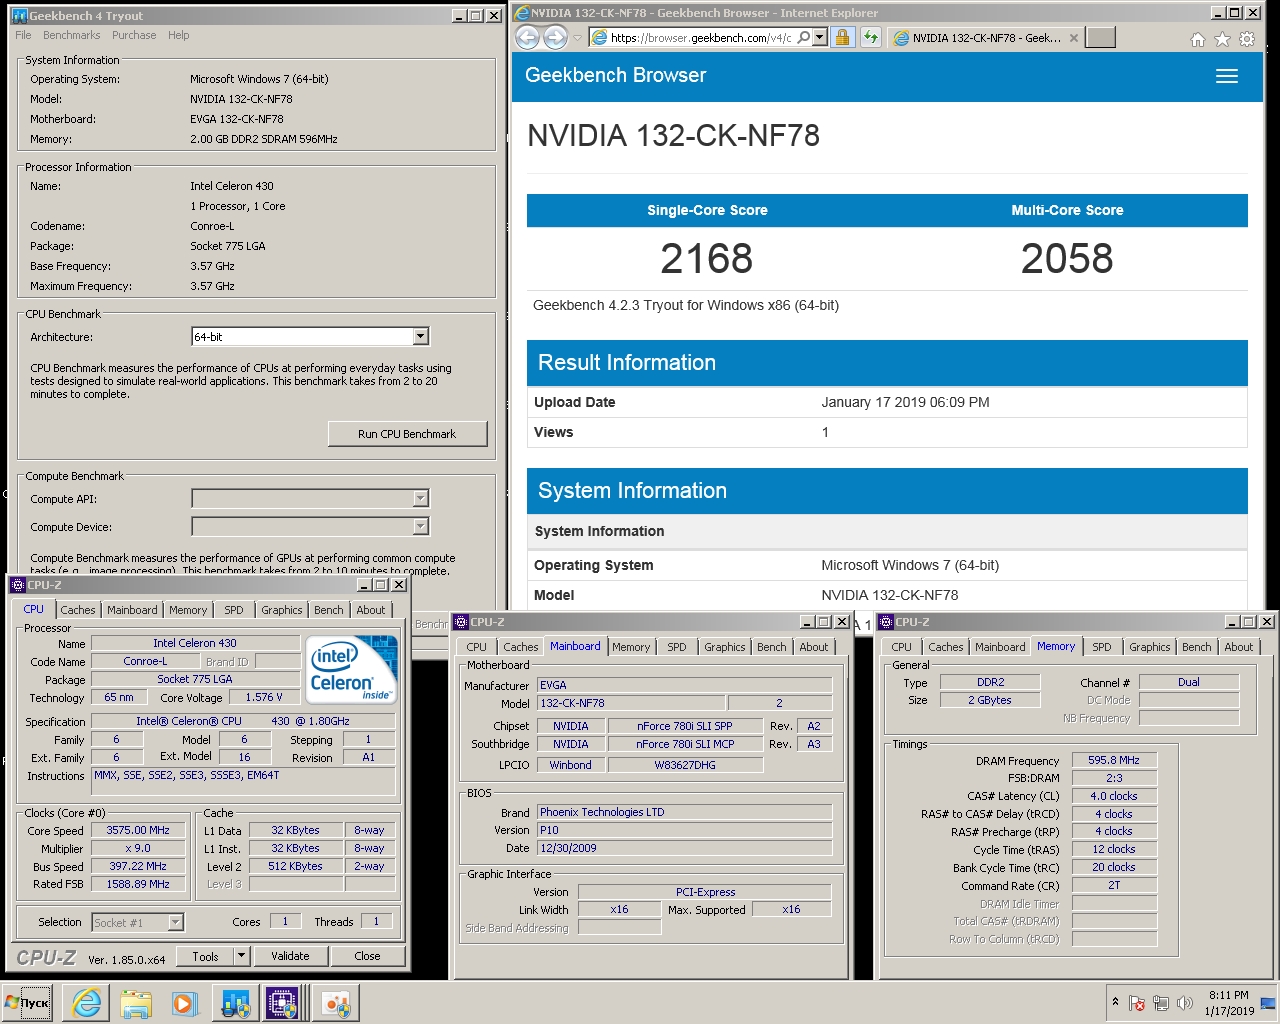Screen dimensions: 1280x1024
Task: Open About tab in left CPU-Z window
Action: click(371, 610)
